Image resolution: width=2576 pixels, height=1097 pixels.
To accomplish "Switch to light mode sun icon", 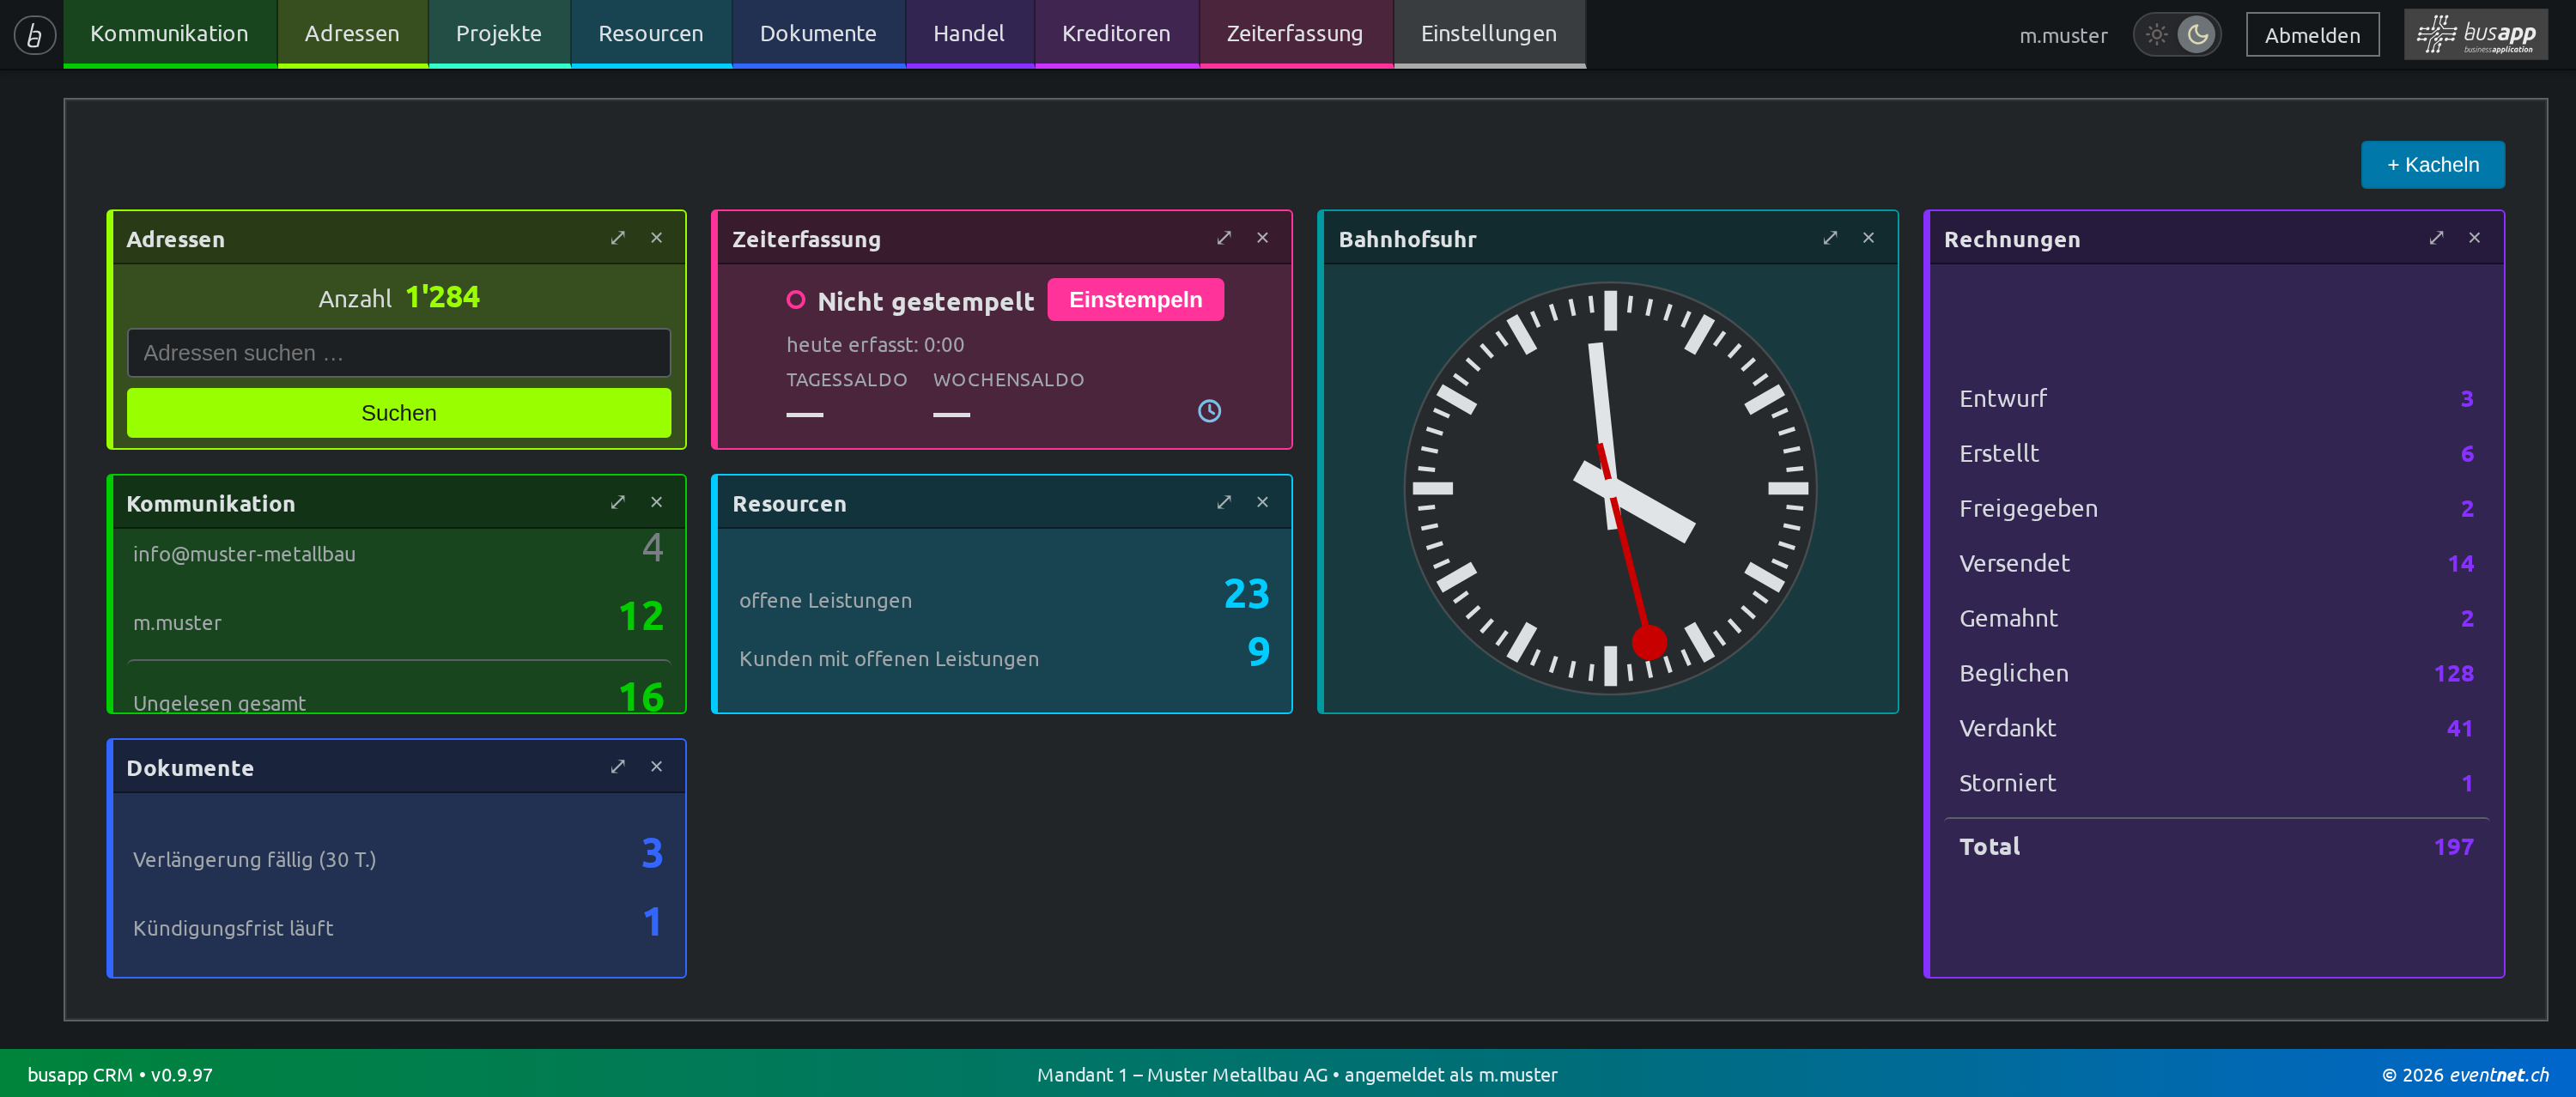I will [x=2157, y=35].
